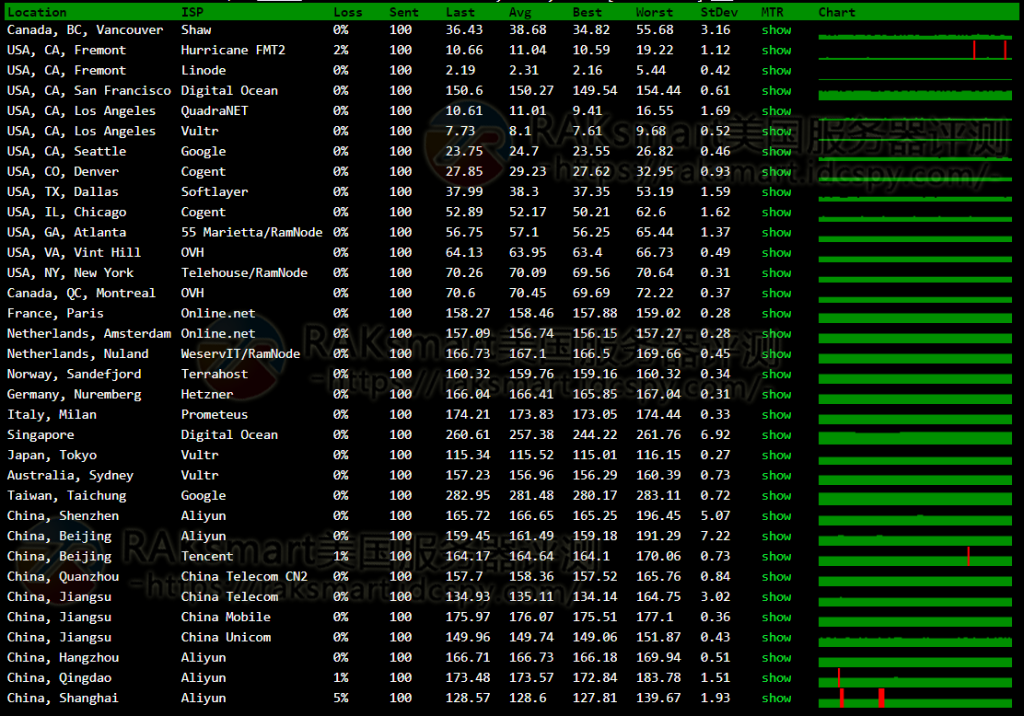The image size is (1024, 716).
Task: Open show link for Quanzhou CN2
Action: [776, 577]
